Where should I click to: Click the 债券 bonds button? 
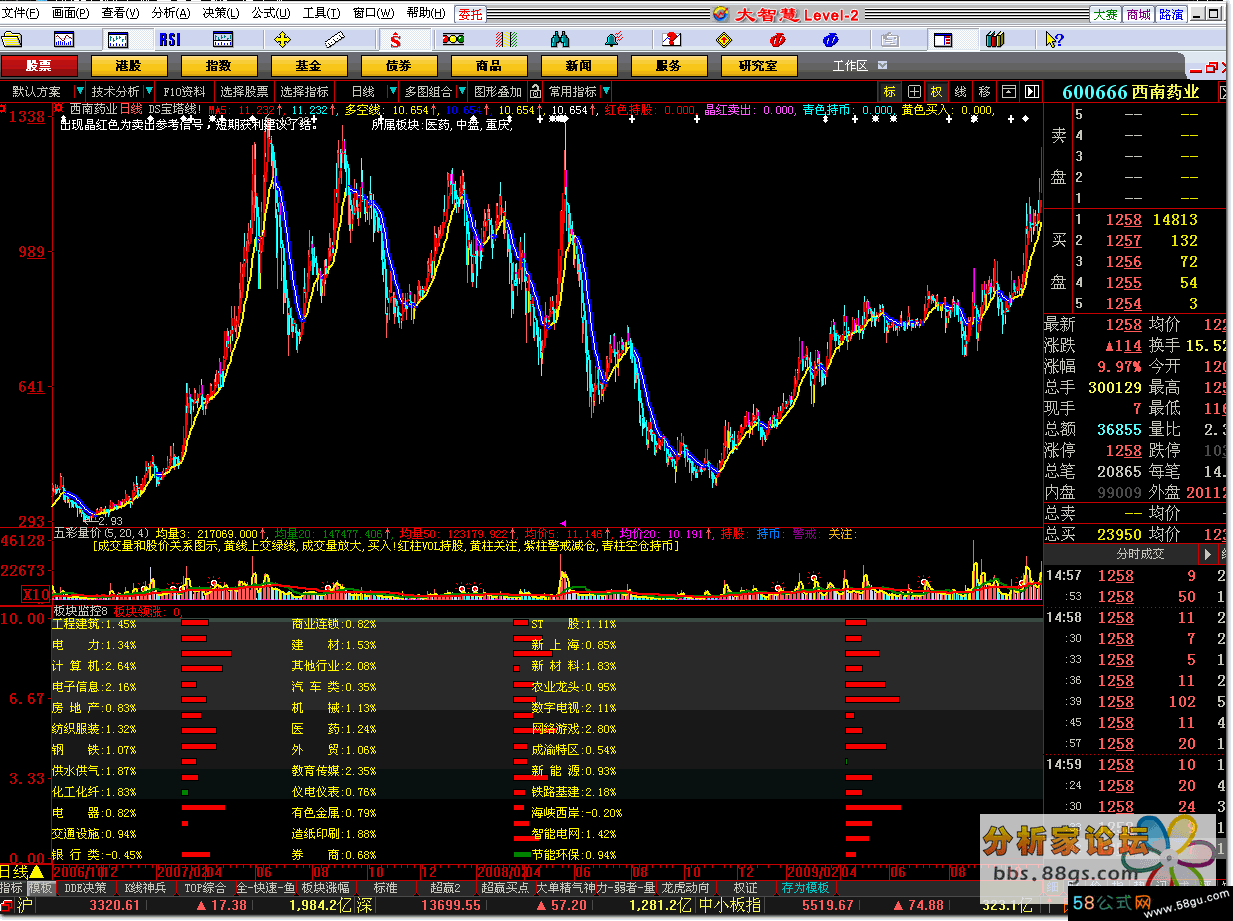click(x=399, y=66)
